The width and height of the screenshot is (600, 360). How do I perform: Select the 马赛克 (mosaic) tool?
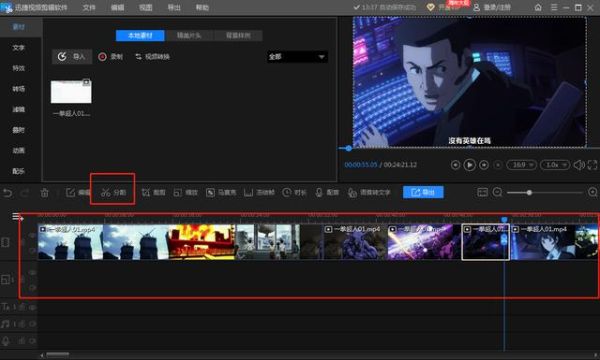[221, 192]
